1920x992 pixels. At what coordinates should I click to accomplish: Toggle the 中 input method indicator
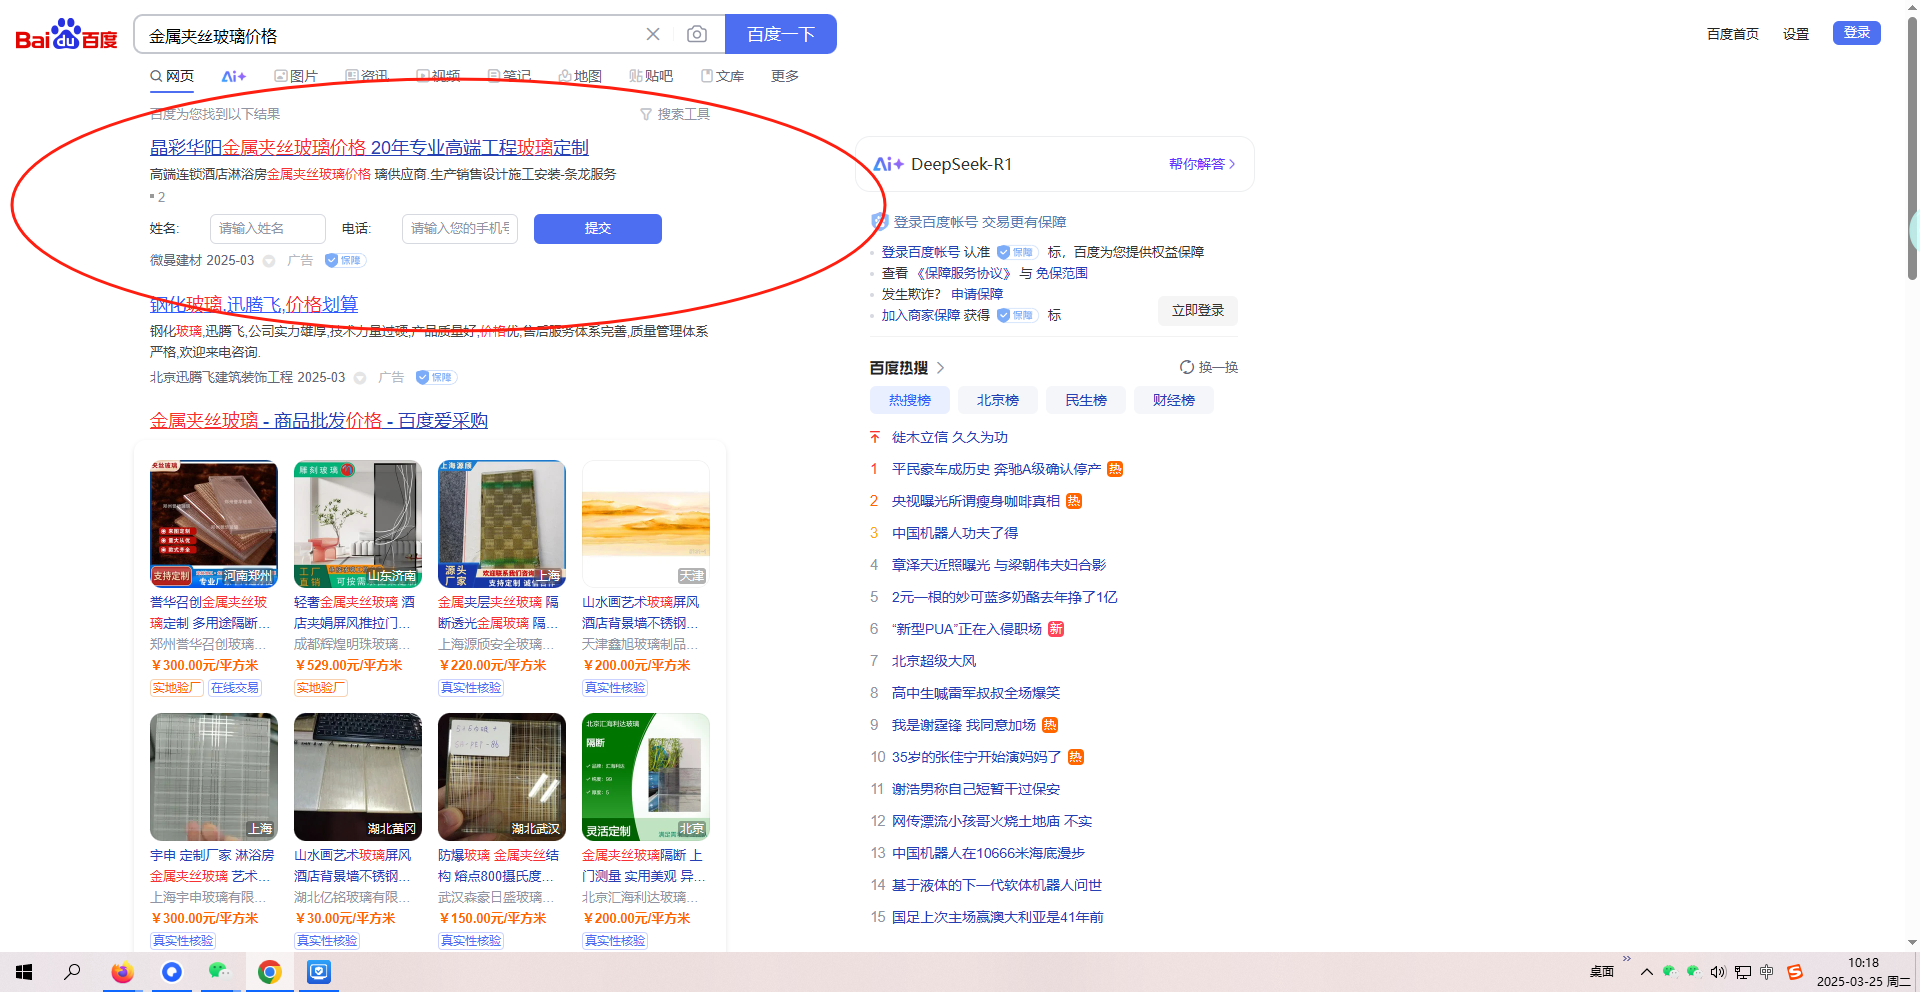pos(1767,972)
